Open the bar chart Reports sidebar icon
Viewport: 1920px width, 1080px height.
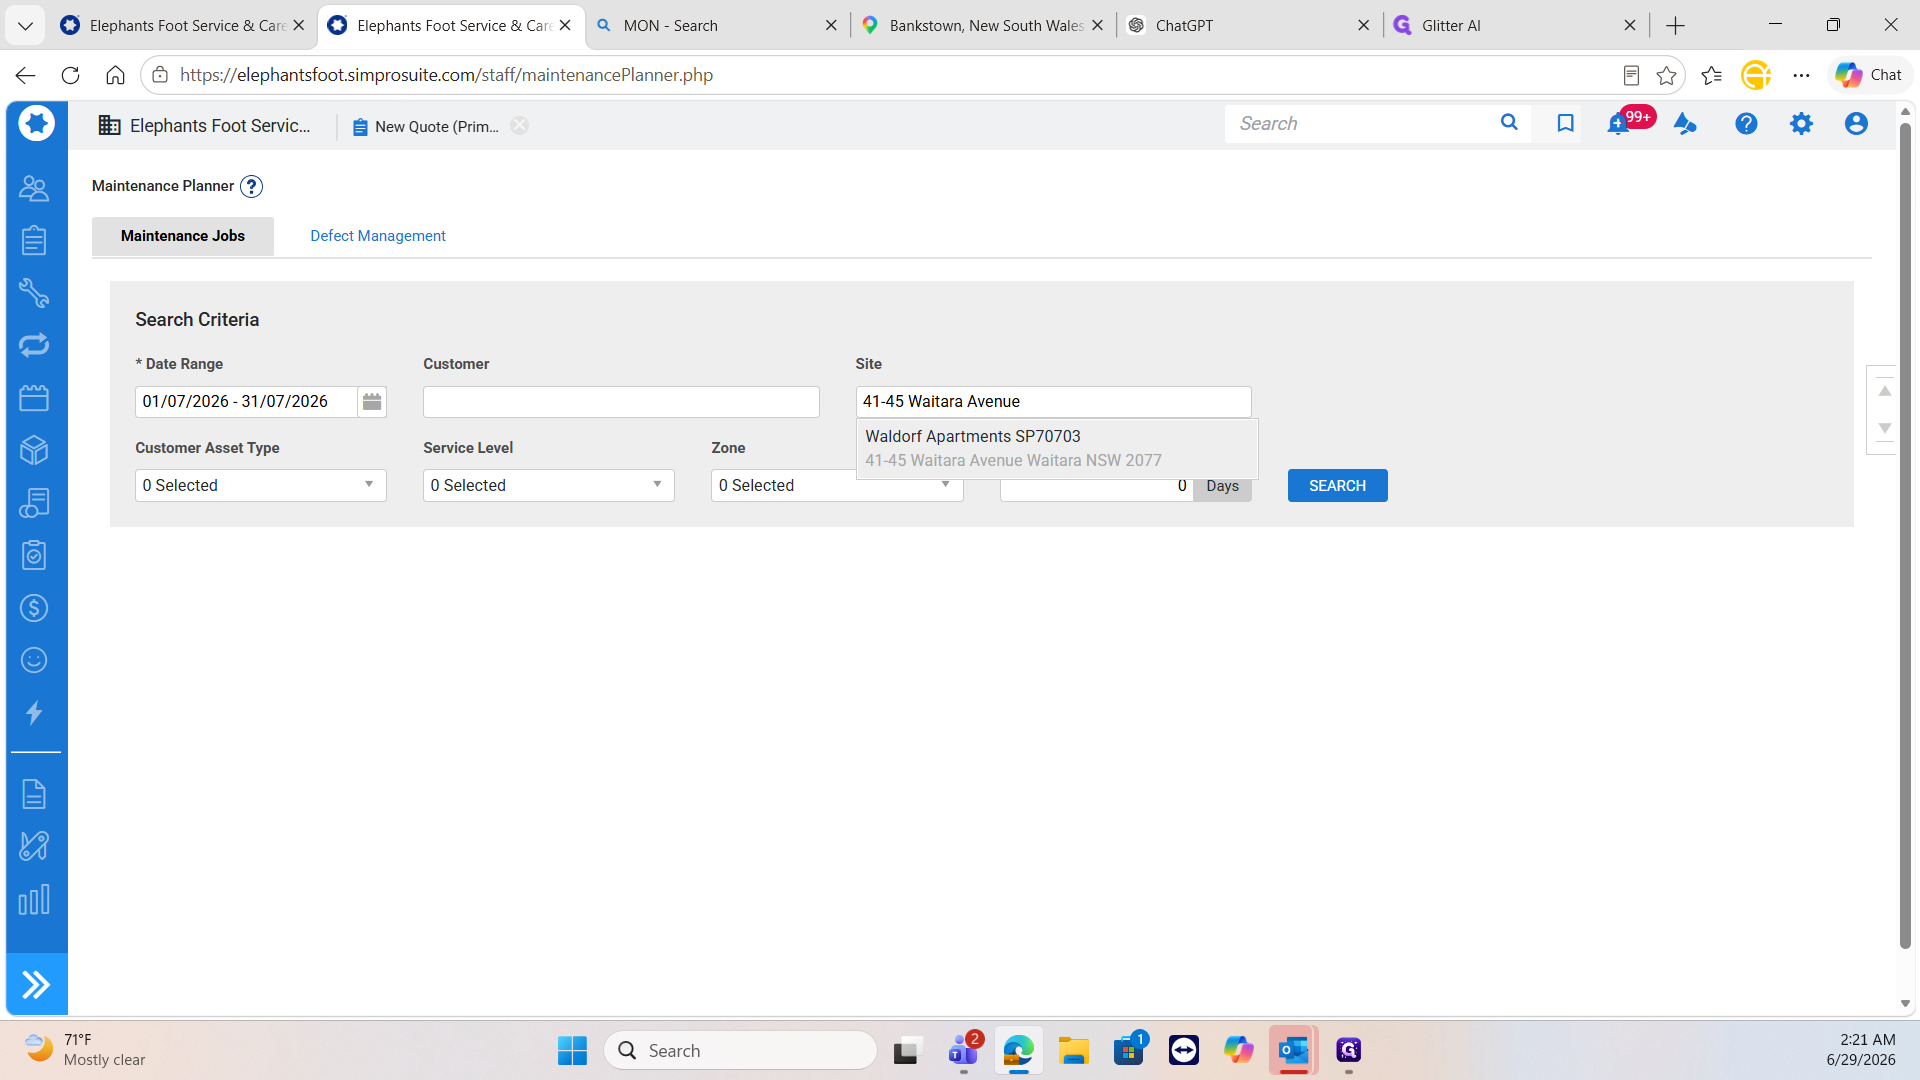click(34, 899)
